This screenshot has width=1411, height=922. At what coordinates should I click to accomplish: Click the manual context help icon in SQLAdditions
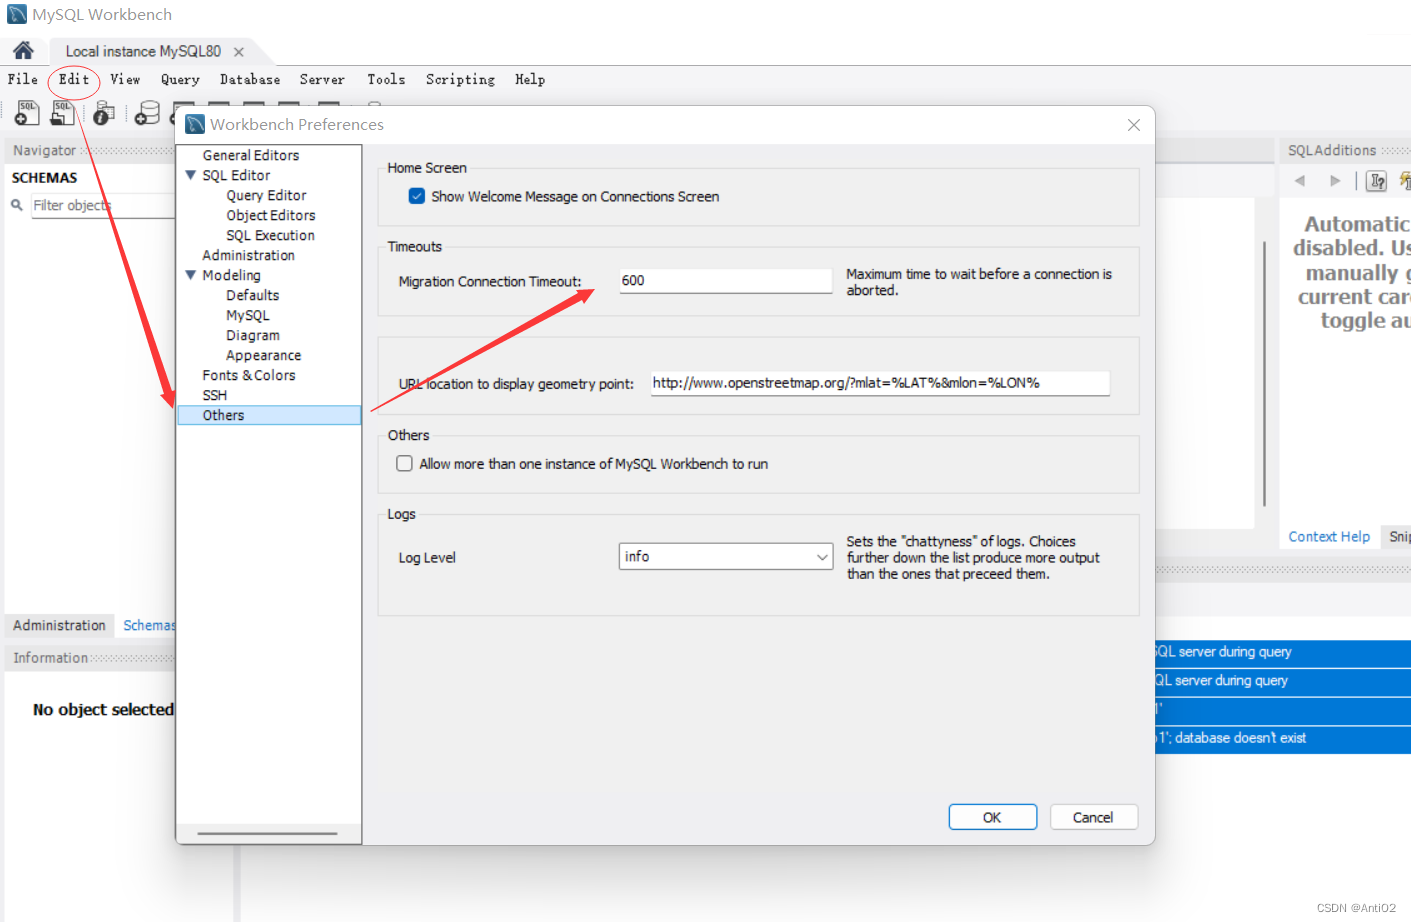click(x=1377, y=181)
